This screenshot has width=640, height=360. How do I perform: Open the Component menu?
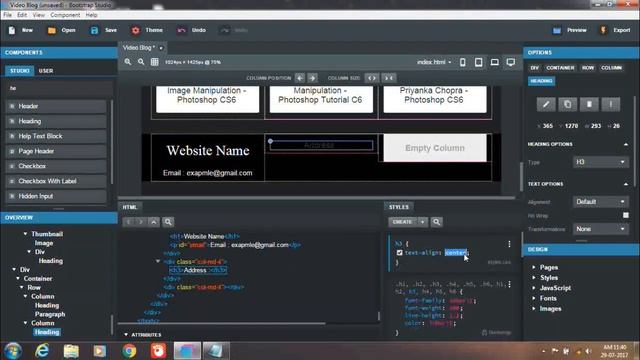point(65,15)
